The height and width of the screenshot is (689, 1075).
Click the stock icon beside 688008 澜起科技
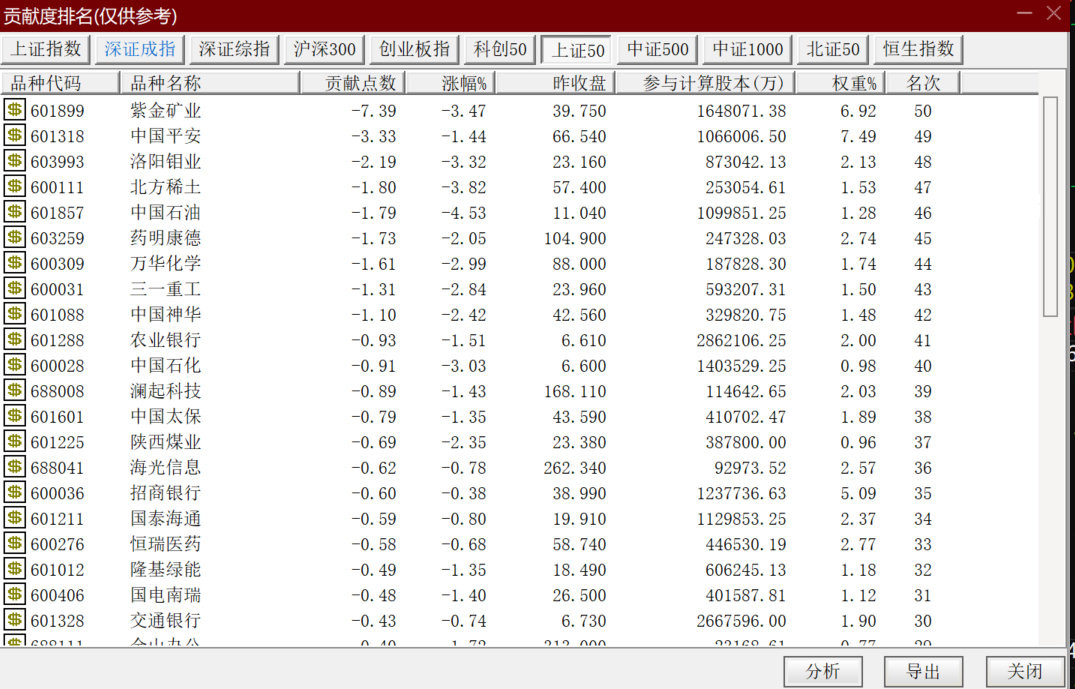(x=14, y=390)
